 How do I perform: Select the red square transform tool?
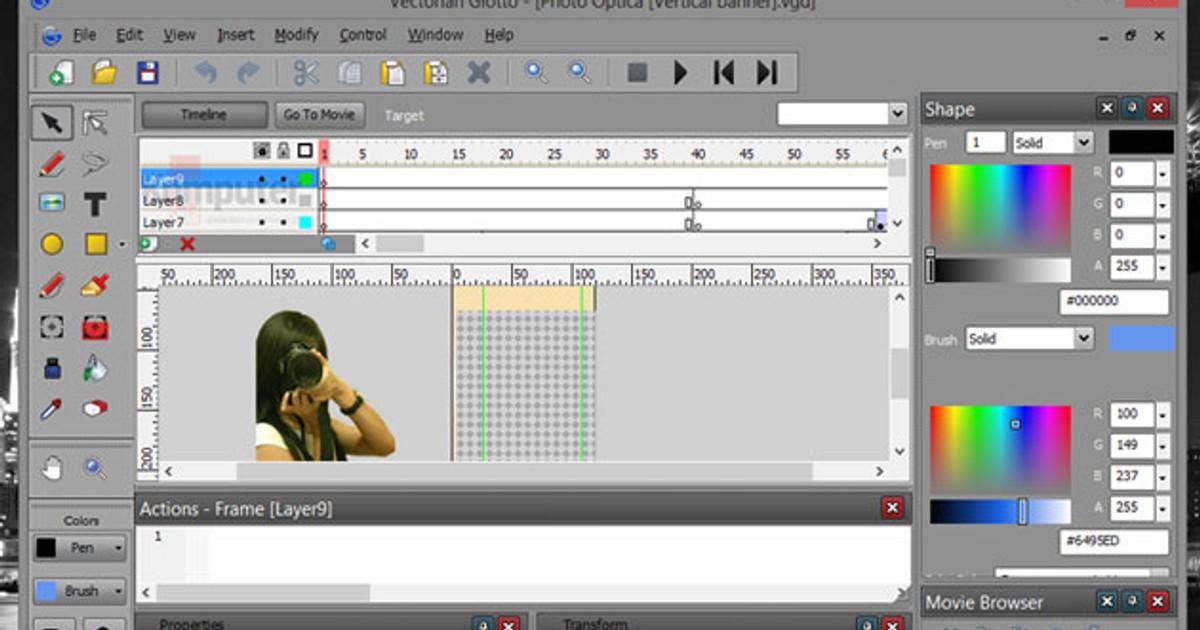coord(95,327)
